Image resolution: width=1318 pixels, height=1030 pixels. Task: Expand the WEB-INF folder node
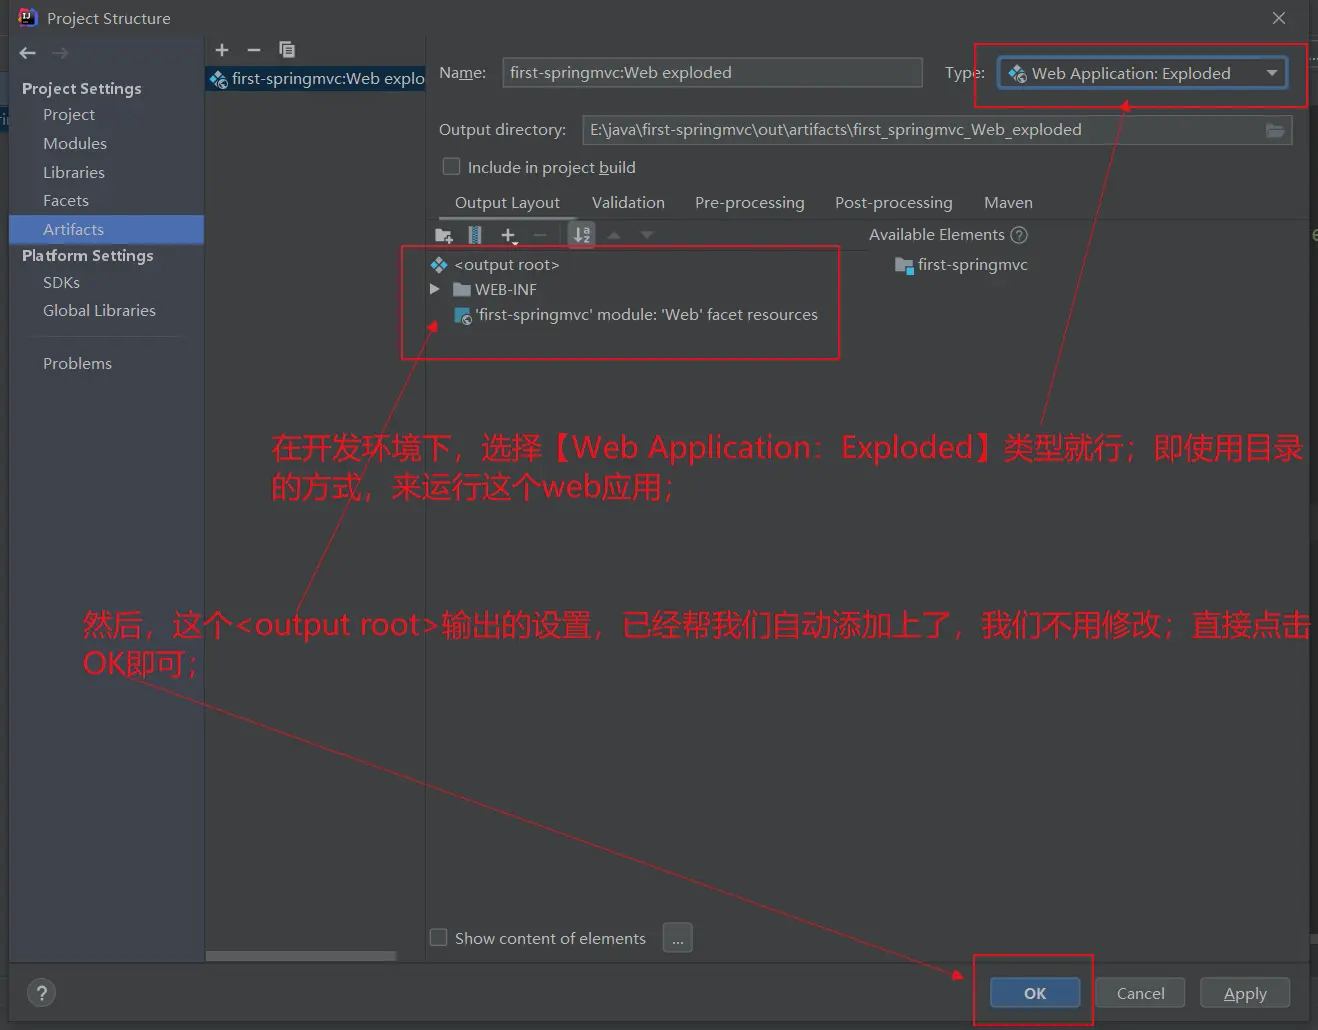point(435,289)
